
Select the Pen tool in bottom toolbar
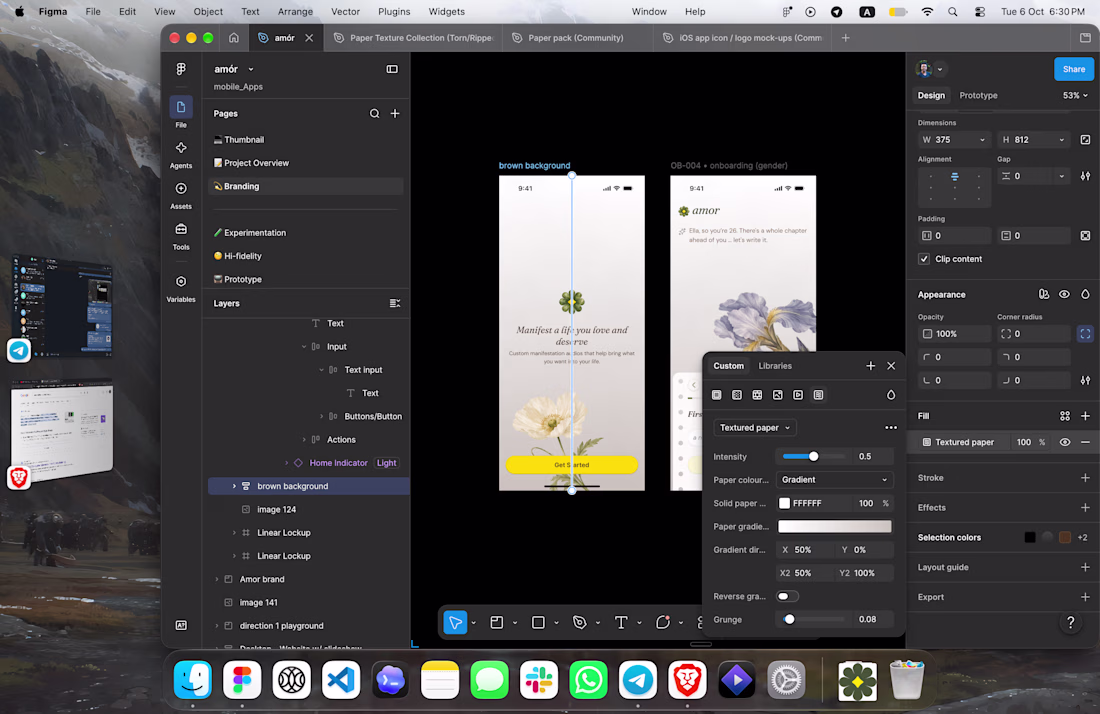(x=579, y=622)
